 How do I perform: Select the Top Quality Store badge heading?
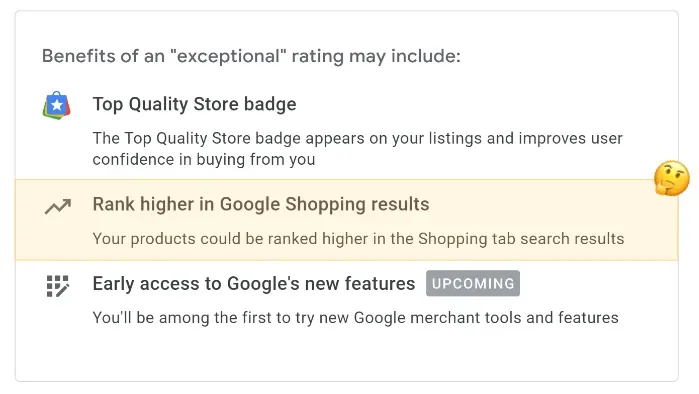[x=194, y=104]
